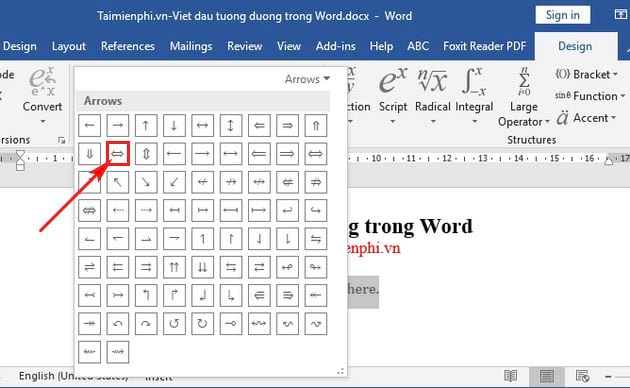Click the Sign in button

pos(562,15)
